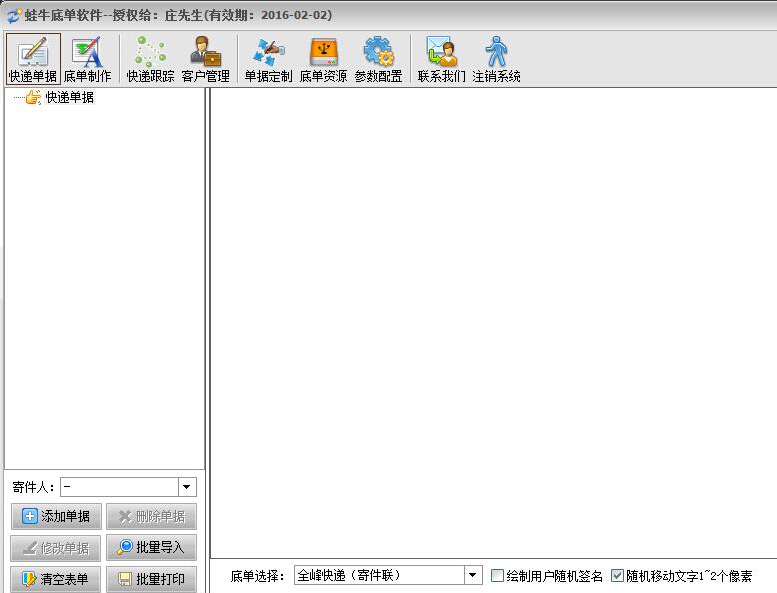777x593 pixels.
Task: Select the 快递单据 tree node
Action: coord(69,97)
